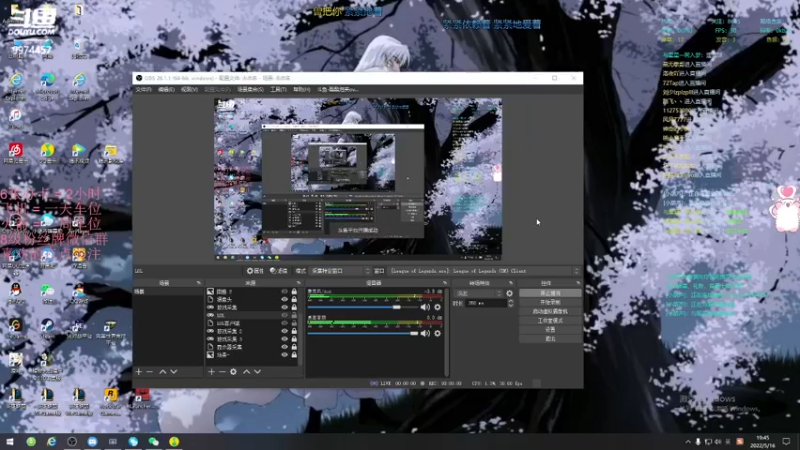The height and width of the screenshot is (450, 800).
Task: Open Internet Explorer from the taskbar
Action: click(52, 441)
